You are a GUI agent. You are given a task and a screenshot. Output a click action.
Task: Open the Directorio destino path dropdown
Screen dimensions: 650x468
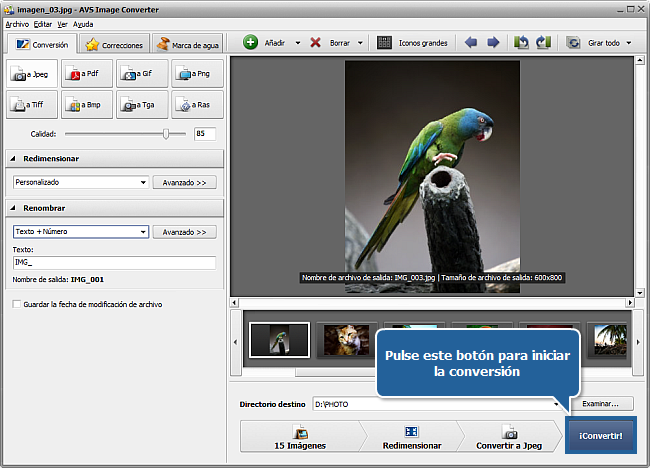(x=556, y=404)
